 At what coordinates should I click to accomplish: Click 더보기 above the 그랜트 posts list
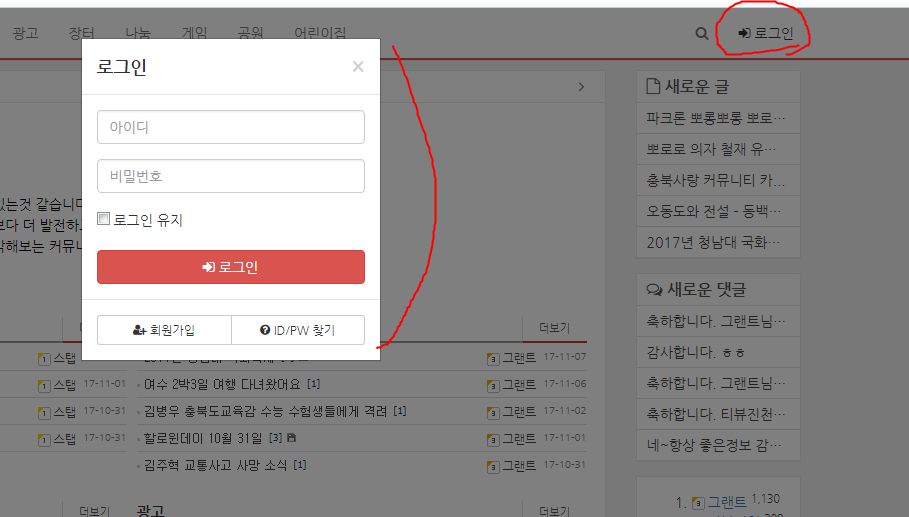(554, 328)
